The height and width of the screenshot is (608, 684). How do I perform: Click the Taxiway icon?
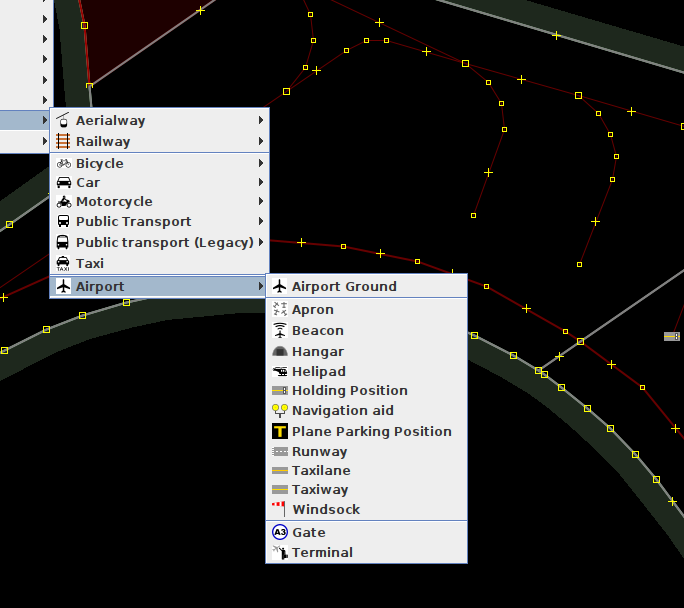click(280, 489)
